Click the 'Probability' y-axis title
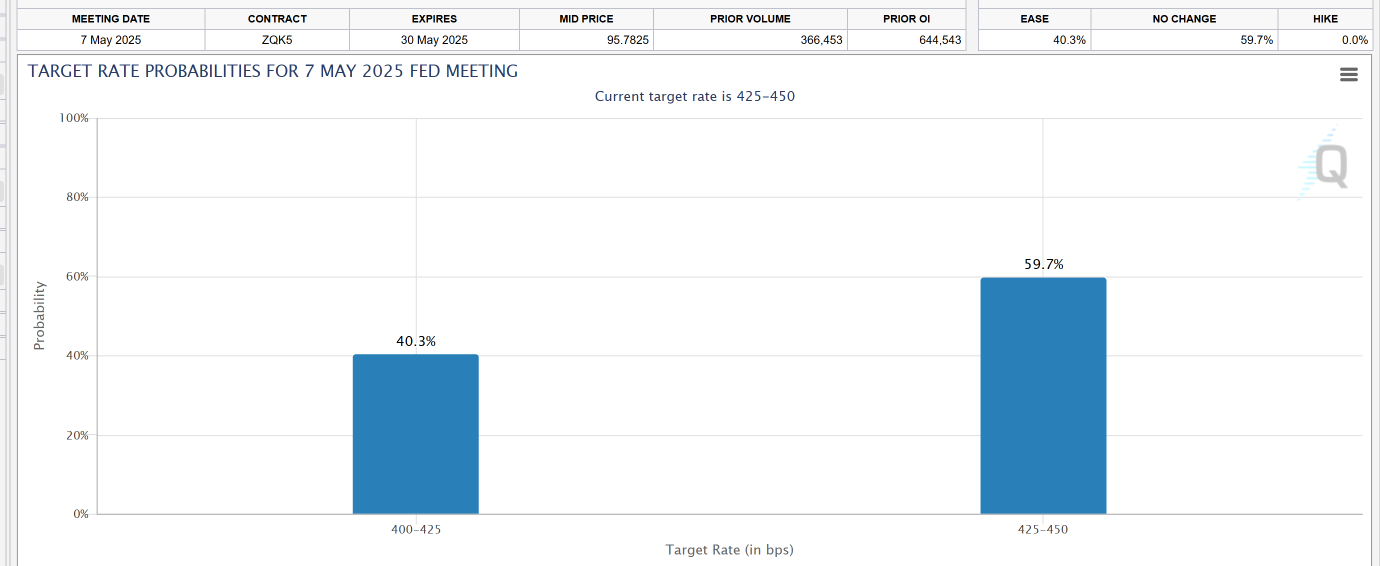The width and height of the screenshot is (1380, 566). (x=40, y=316)
